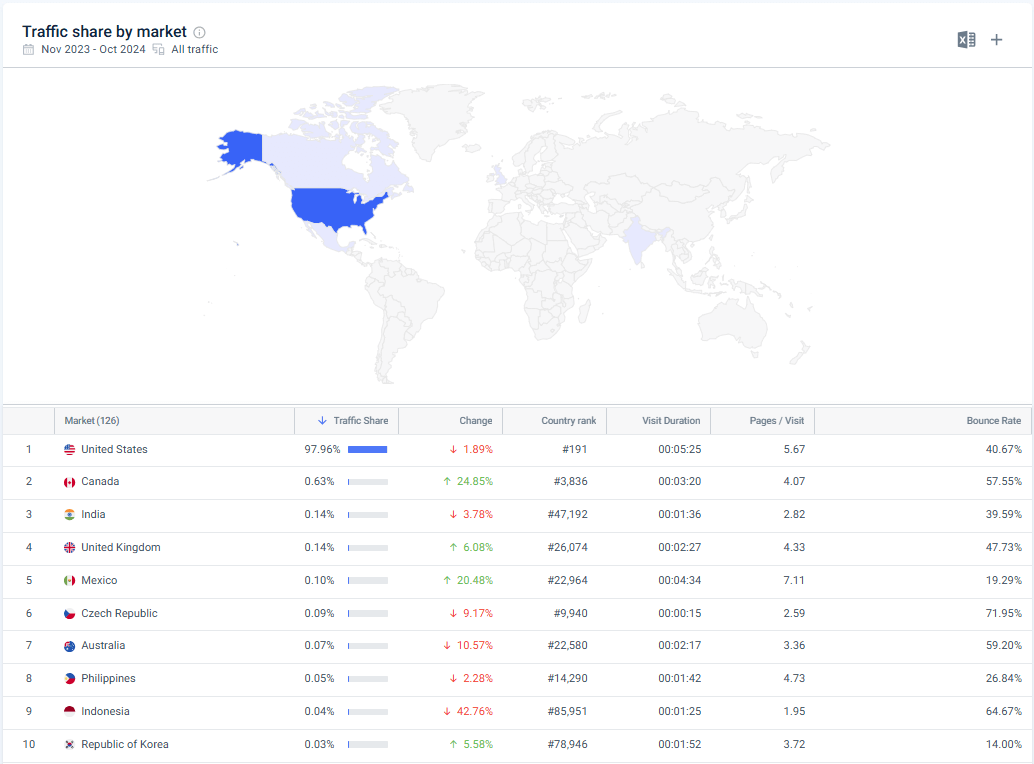Click the United States traffic share bar
Image resolution: width=1034 pixels, height=764 pixels.
coord(367,449)
